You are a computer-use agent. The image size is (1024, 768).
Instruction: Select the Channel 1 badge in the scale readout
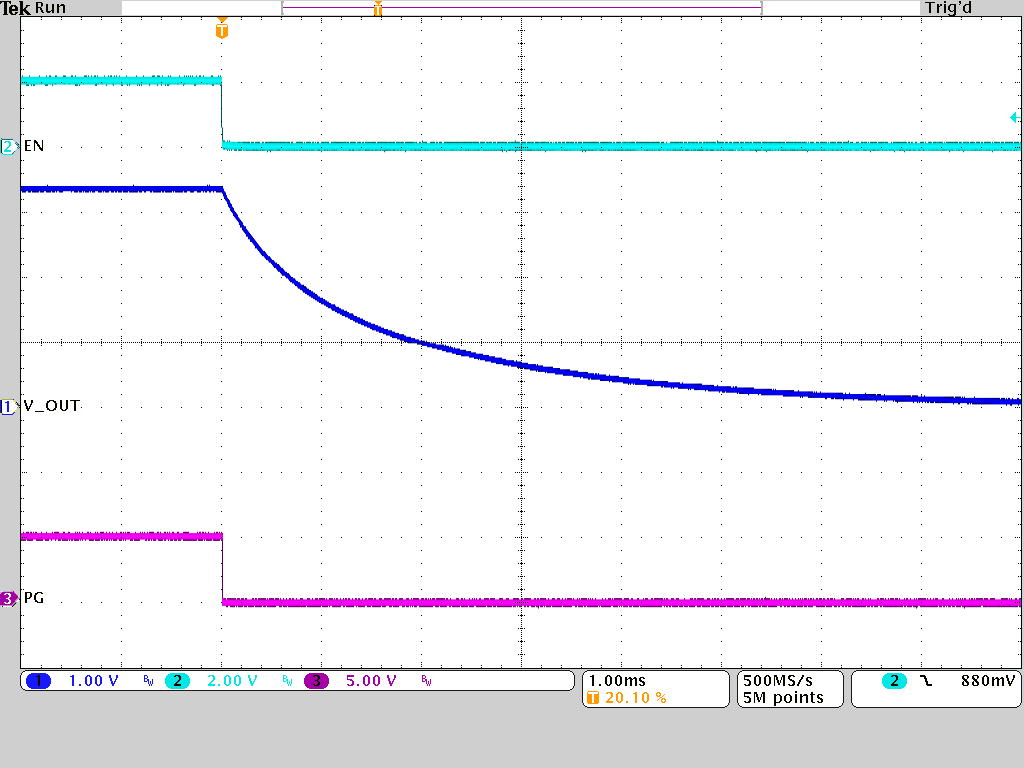[38, 681]
